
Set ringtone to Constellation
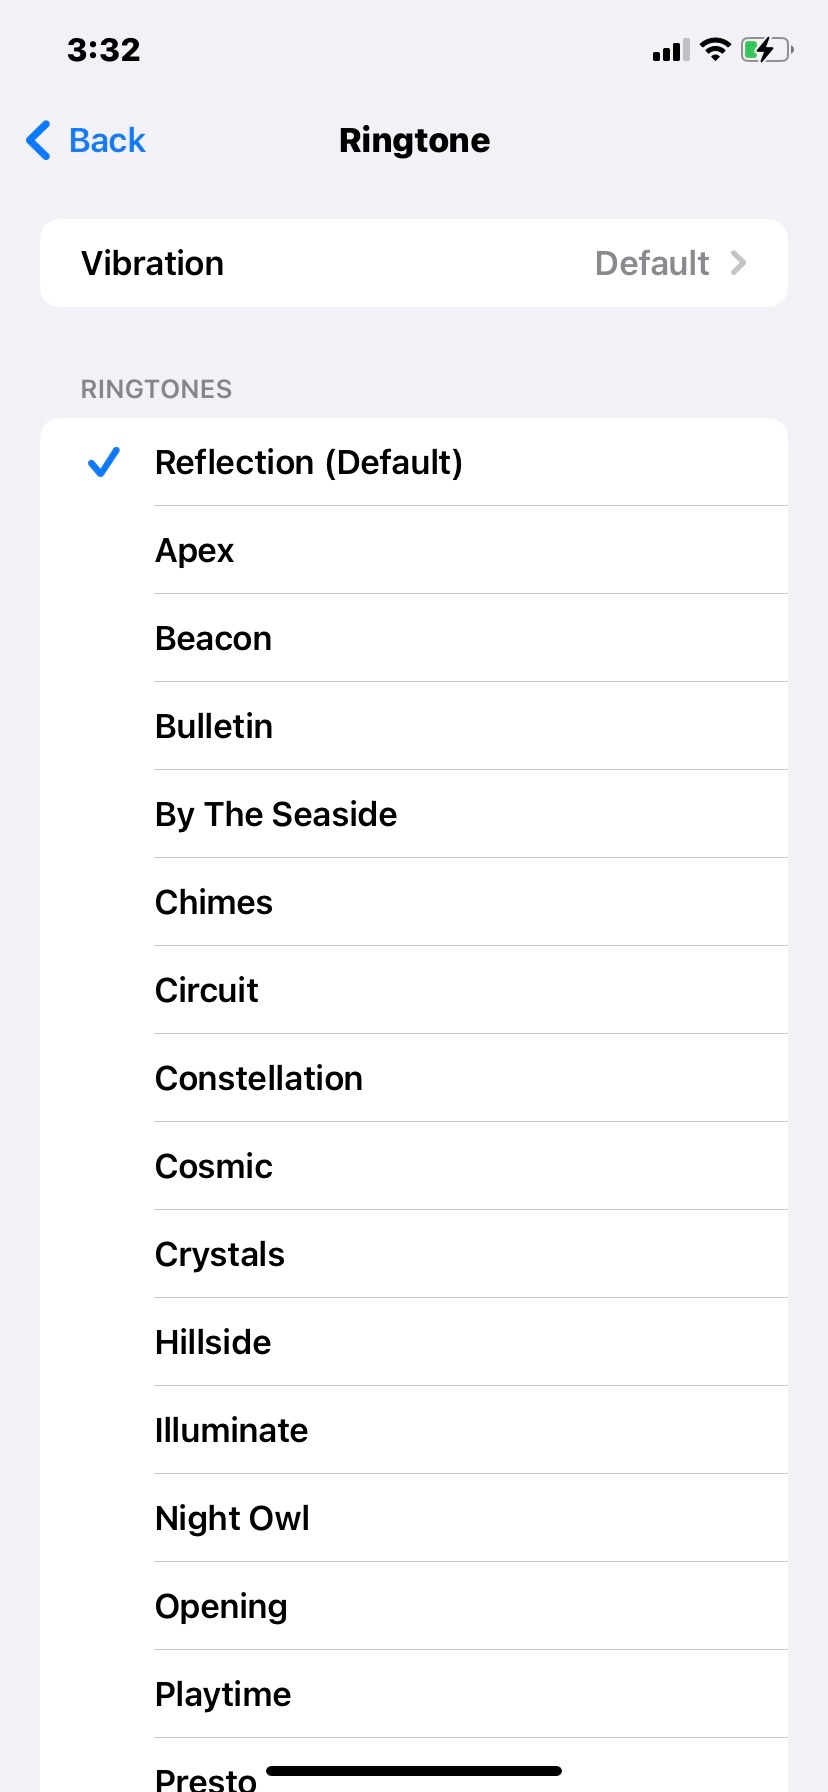pyautogui.click(x=259, y=1078)
